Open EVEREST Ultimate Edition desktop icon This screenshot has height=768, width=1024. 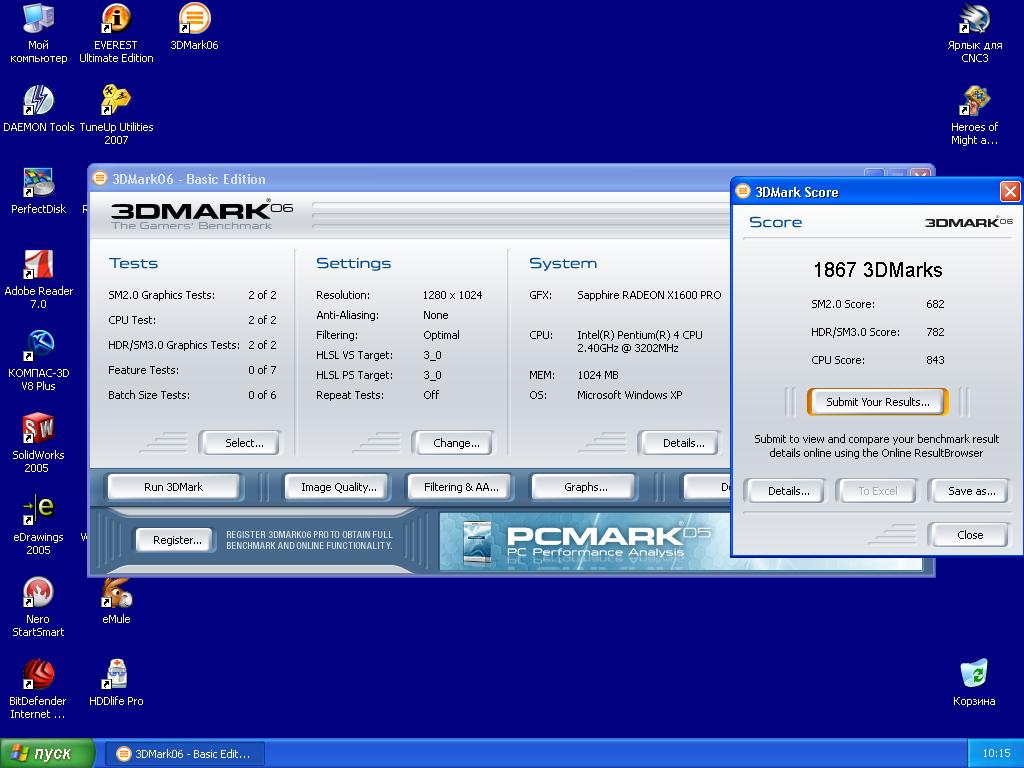[116, 19]
